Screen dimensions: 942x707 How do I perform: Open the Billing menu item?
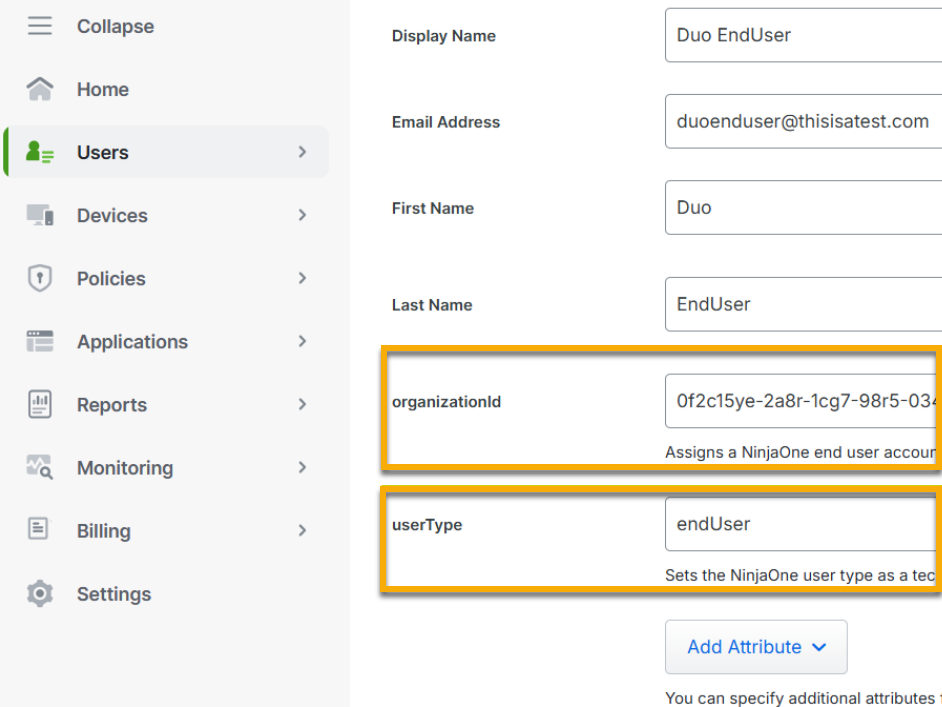click(104, 531)
